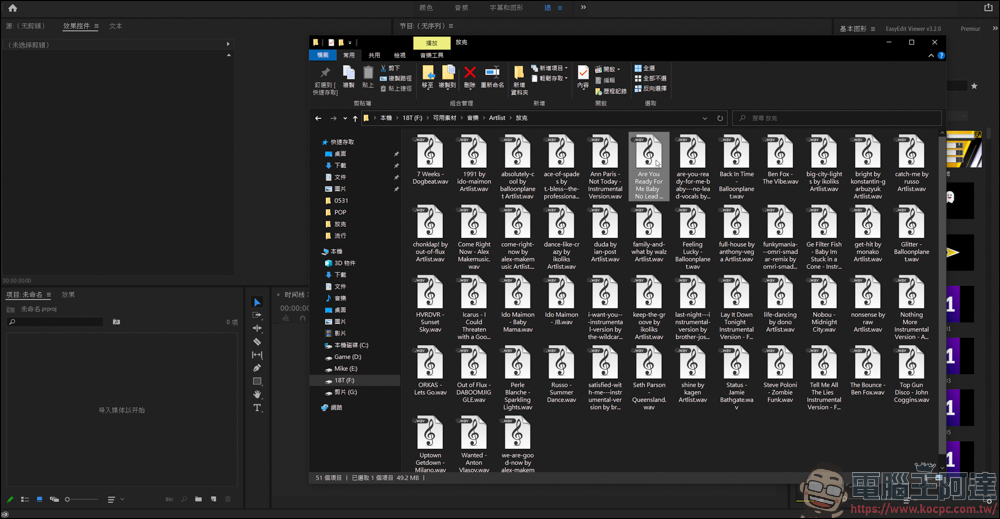Click the Explorer search box
The height and width of the screenshot is (519, 1000).
tap(837, 118)
